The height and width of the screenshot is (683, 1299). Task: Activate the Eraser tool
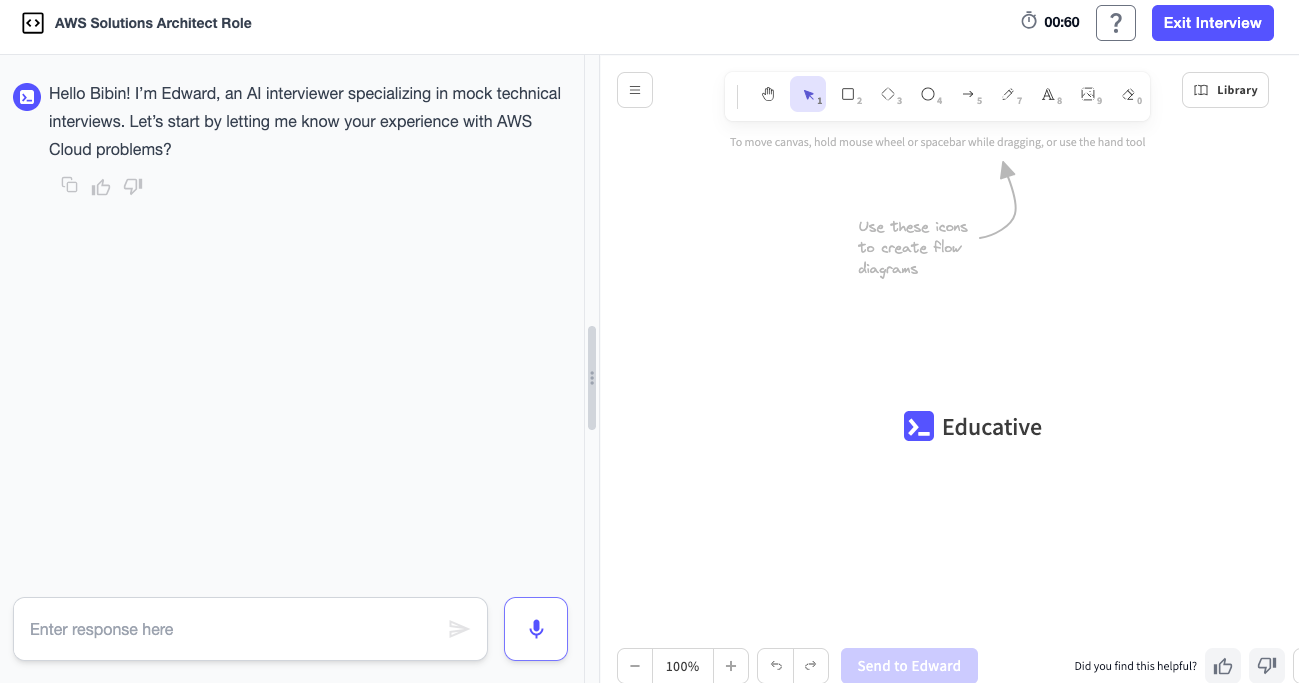tap(1128, 94)
